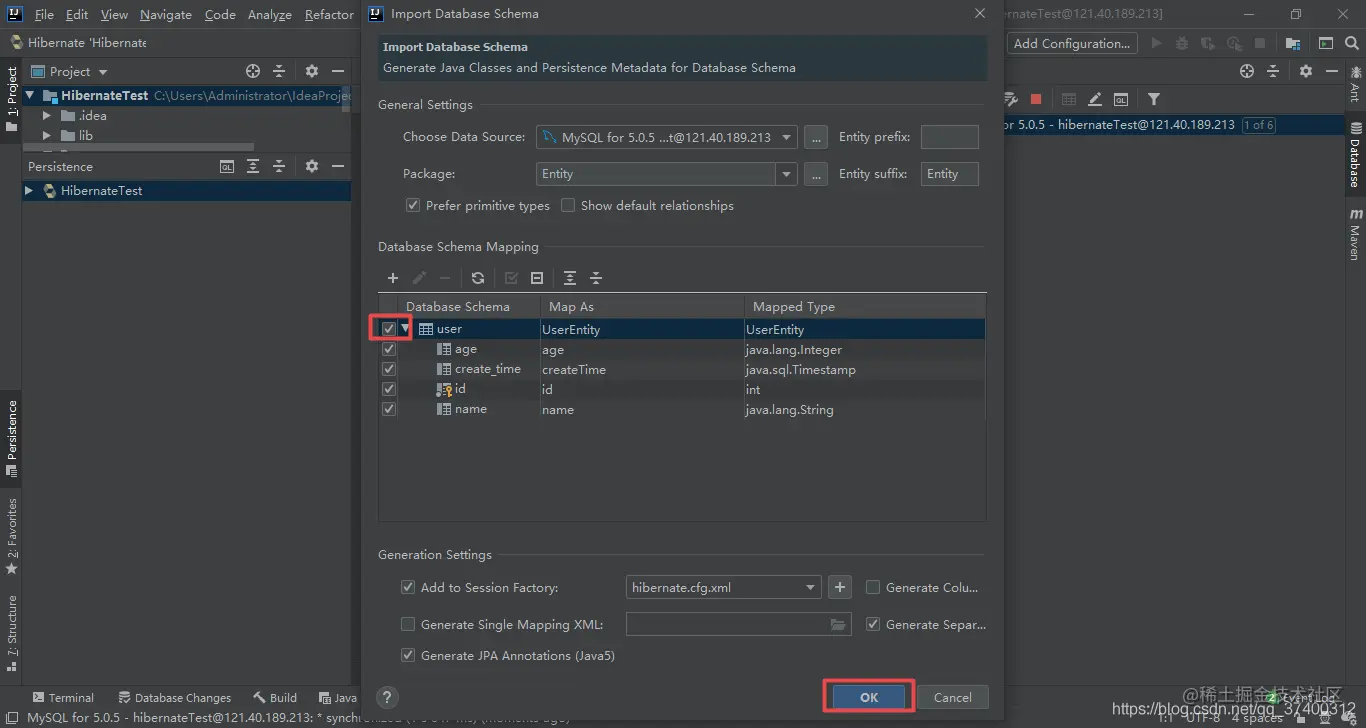Browse packages with ellipsis button

[816, 174]
